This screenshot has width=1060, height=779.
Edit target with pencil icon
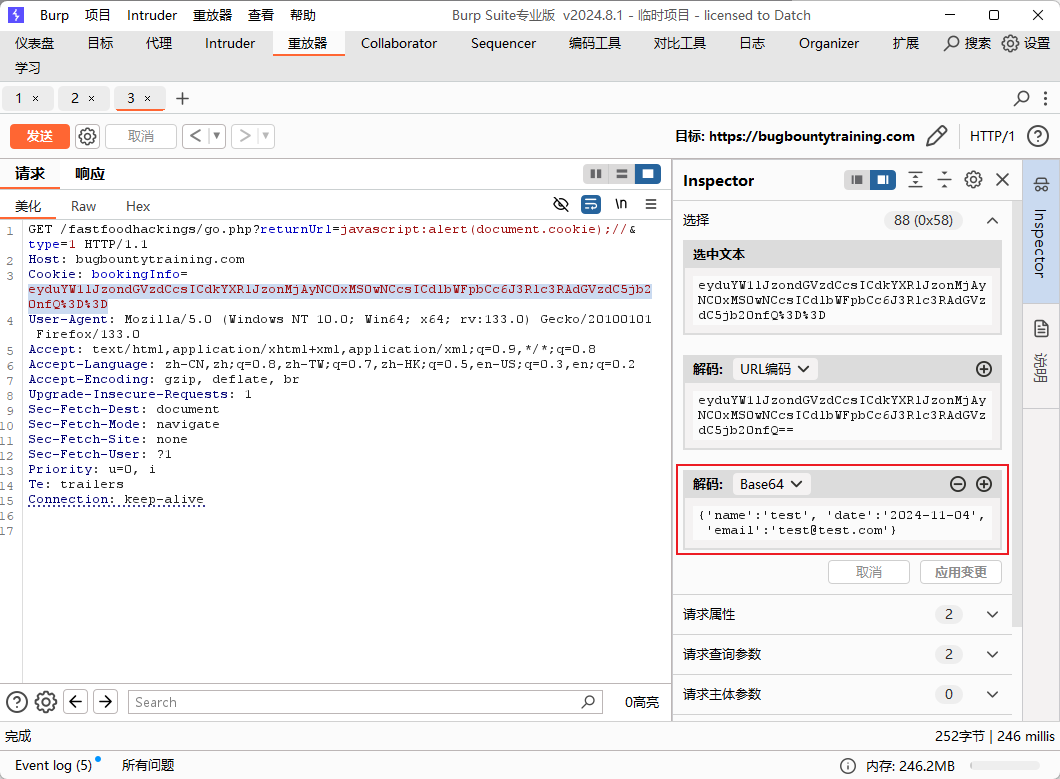click(x=936, y=136)
